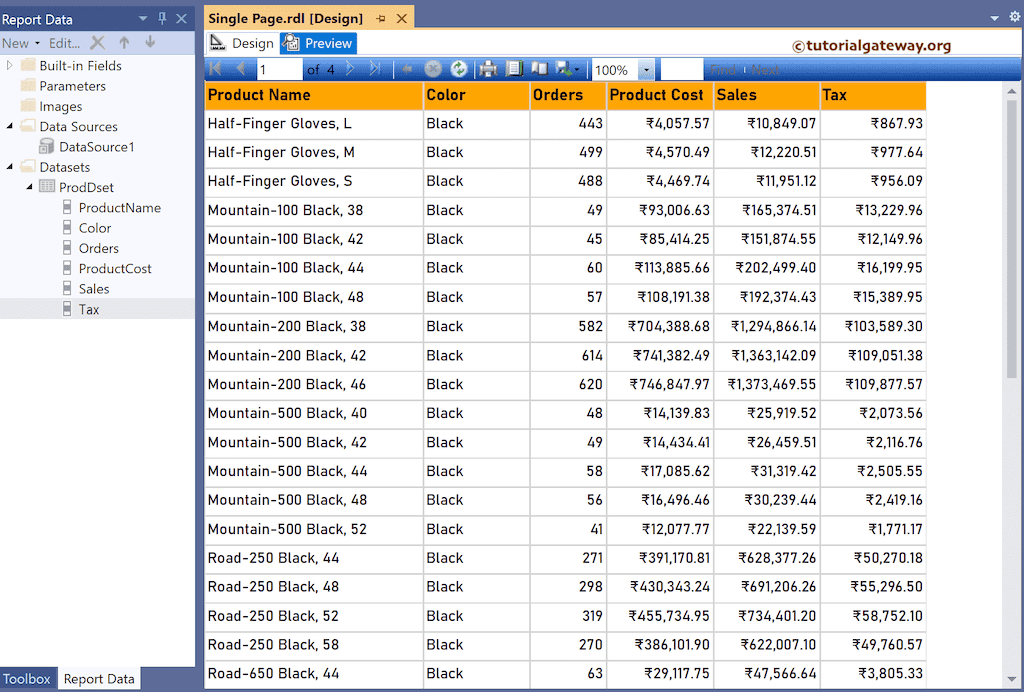This screenshot has height=692, width=1024.
Task: Click the move-up arrow in Report Data toolbar
Action: (124, 42)
